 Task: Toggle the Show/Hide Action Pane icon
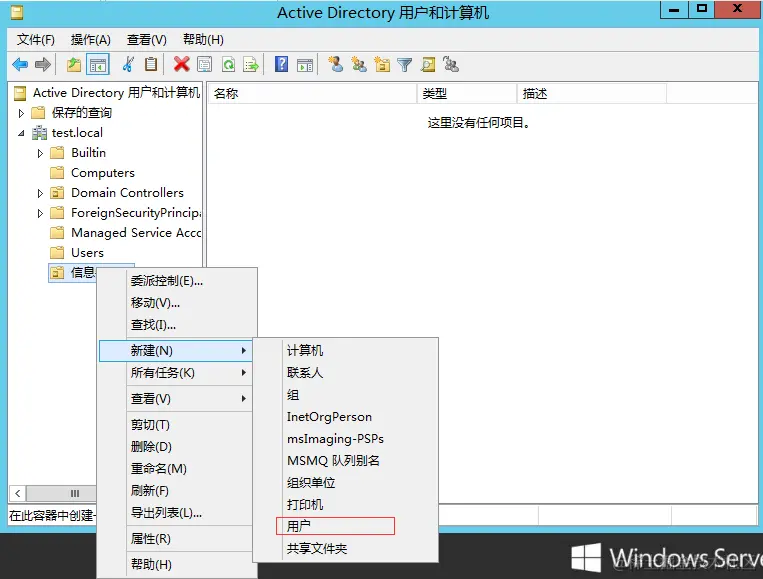[x=305, y=64]
